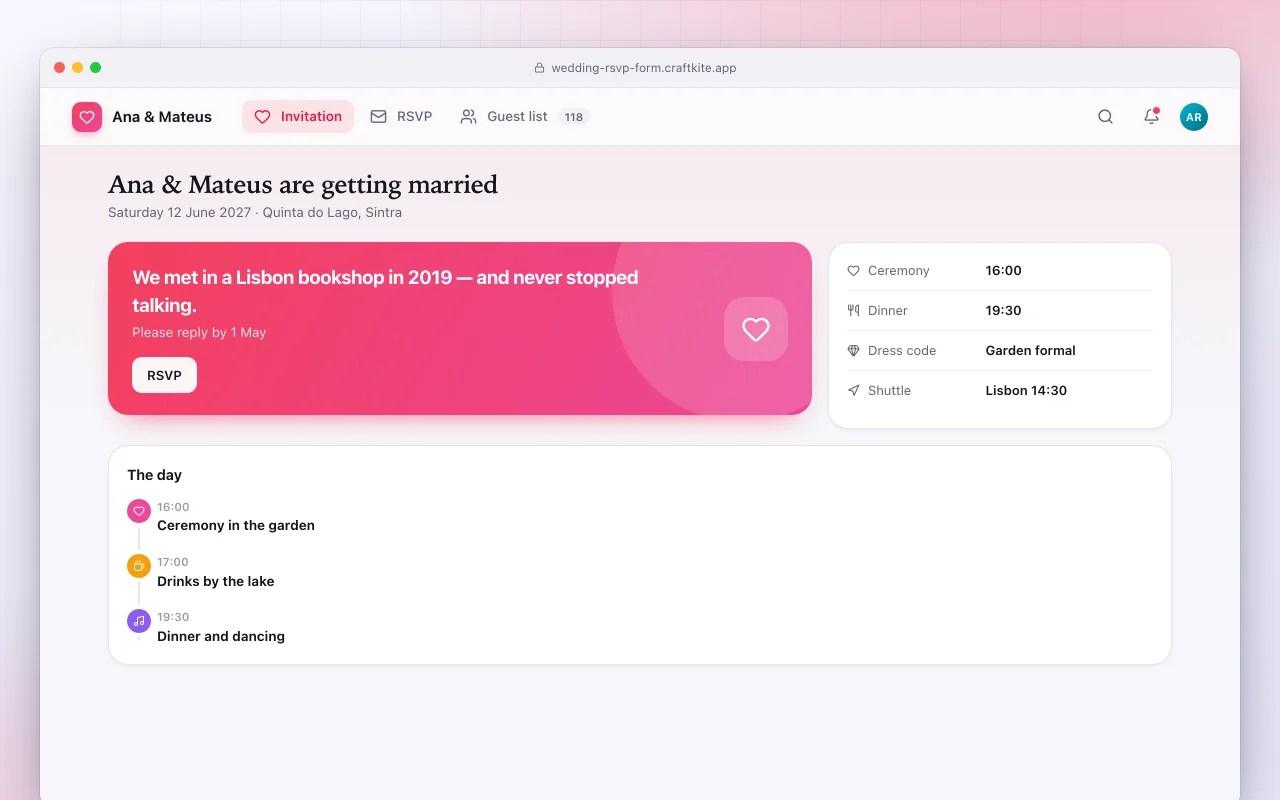Click the 118 guest count badge

[x=573, y=117]
